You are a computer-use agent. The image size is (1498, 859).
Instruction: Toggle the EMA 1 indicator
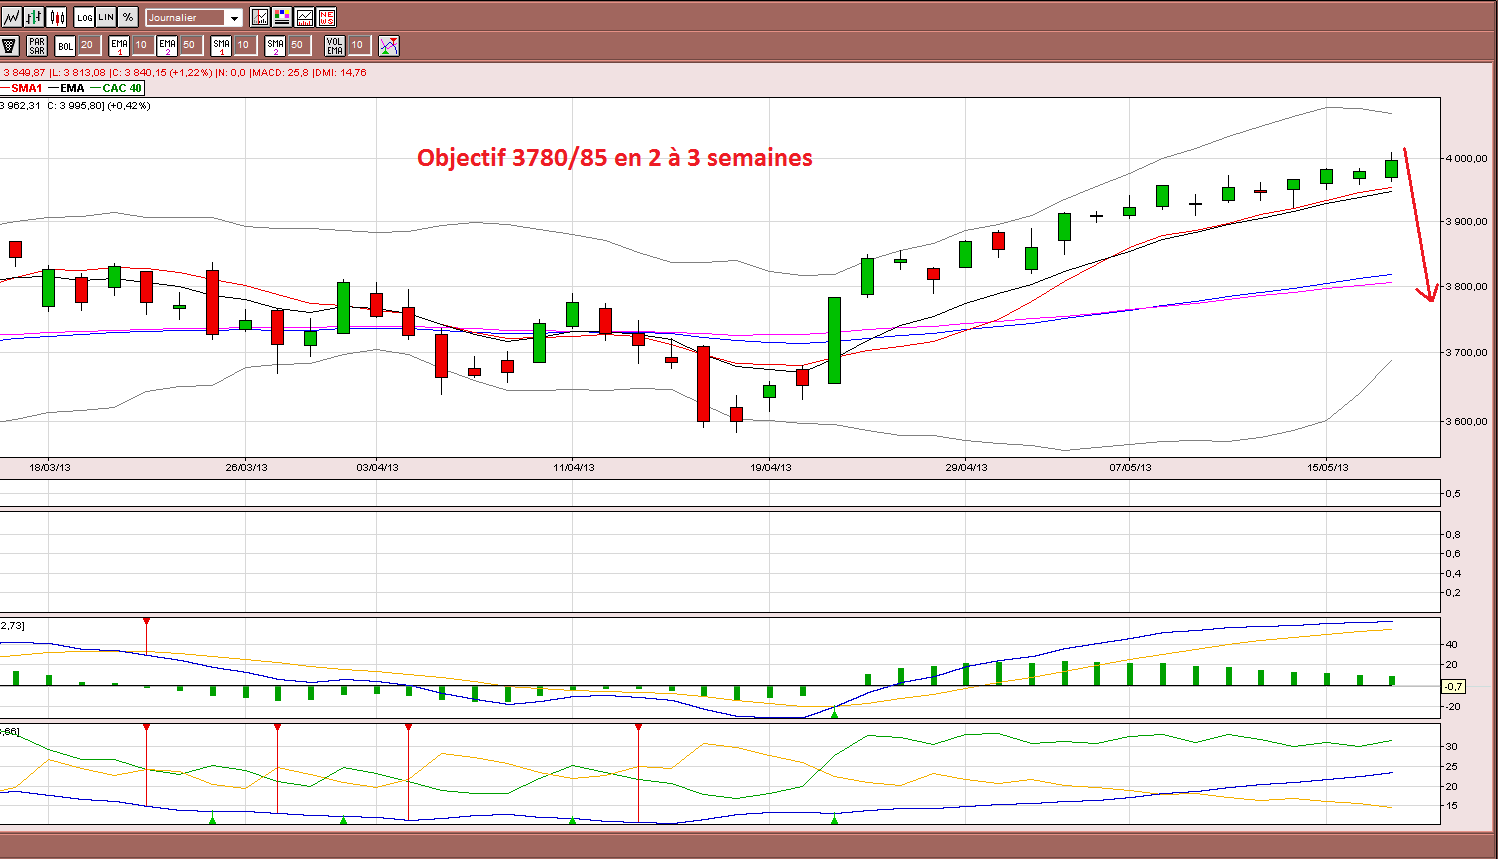(x=119, y=45)
